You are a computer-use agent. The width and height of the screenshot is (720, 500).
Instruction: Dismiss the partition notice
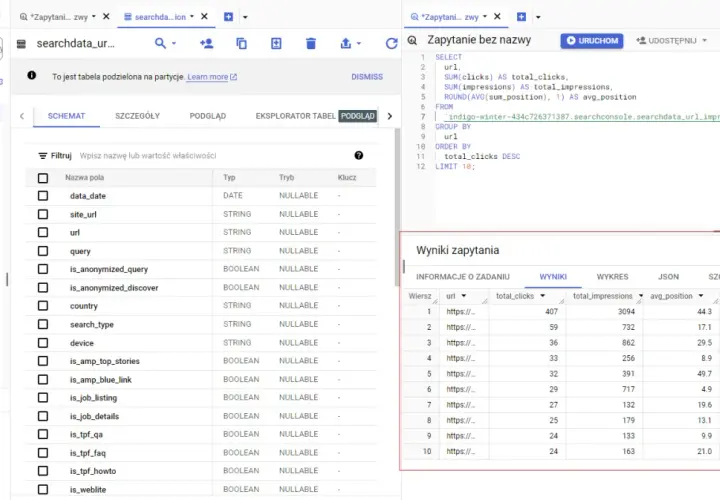coord(367,77)
